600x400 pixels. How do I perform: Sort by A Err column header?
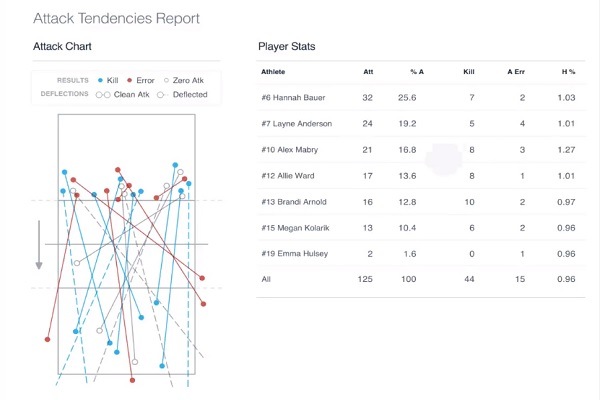(x=516, y=72)
